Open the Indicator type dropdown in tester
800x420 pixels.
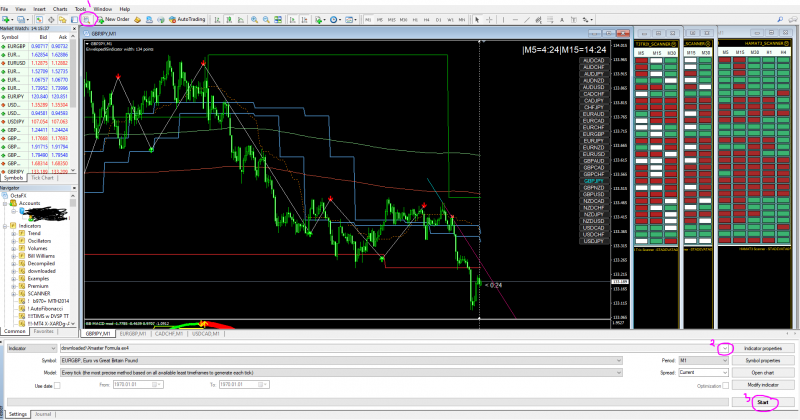[x=31, y=348]
